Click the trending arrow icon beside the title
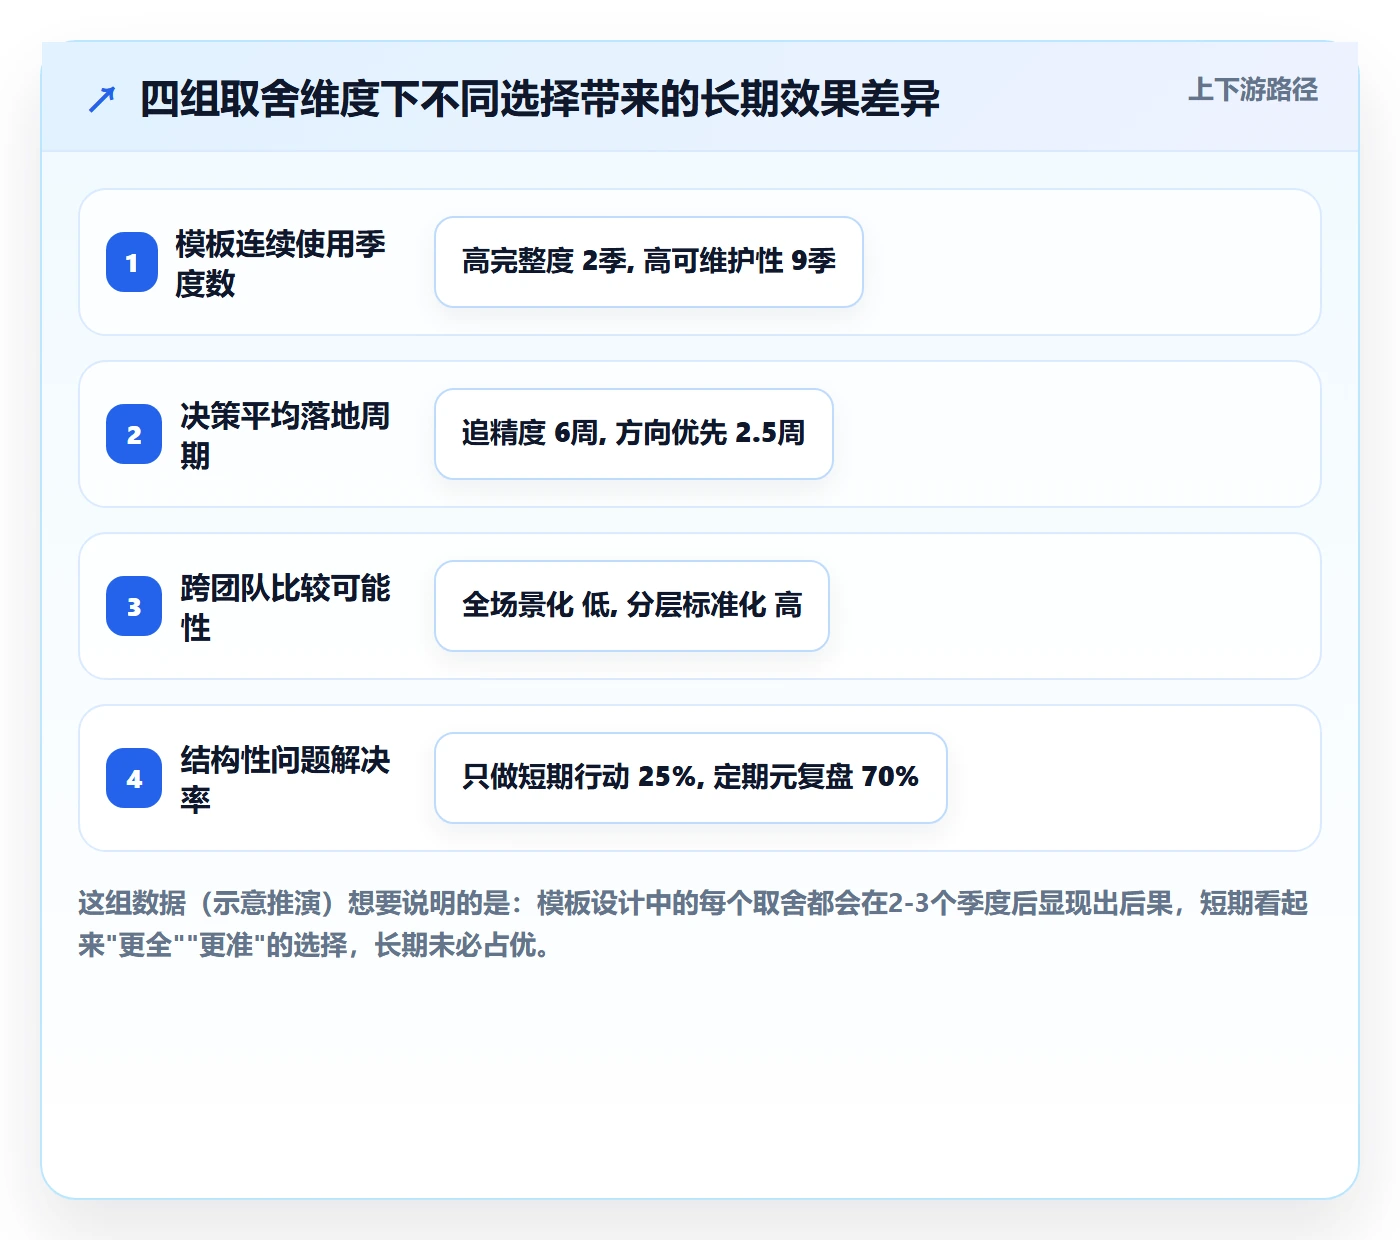This screenshot has width=1400, height=1240. 102,99
